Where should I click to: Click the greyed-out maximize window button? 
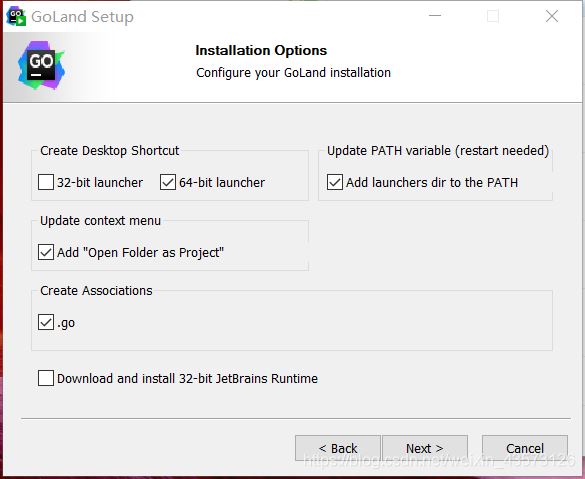point(493,16)
